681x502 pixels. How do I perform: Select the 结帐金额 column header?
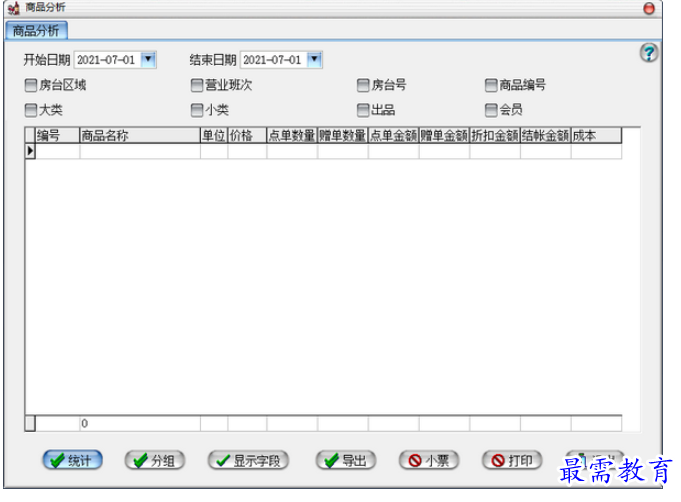click(546, 135)
